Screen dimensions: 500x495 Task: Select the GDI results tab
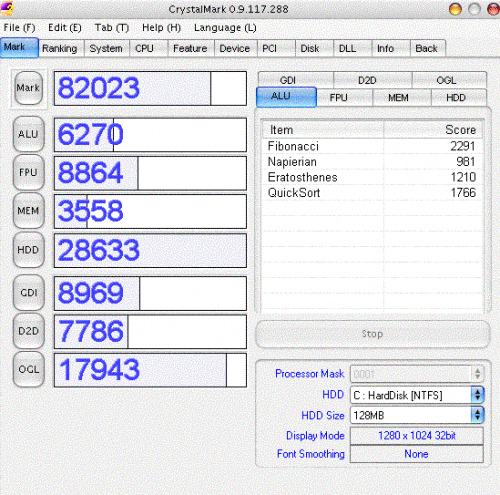296,80
